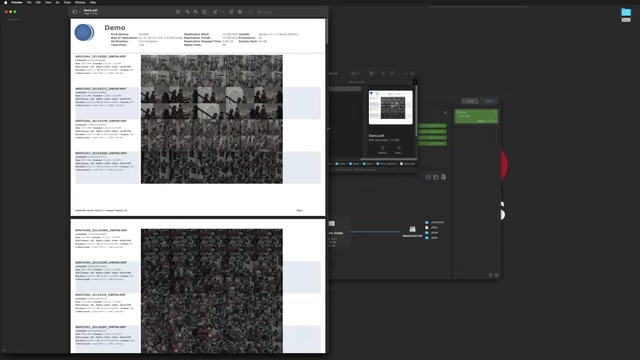
Task: Click the PDF window vertical scrollbar
Action: (326, 31)
